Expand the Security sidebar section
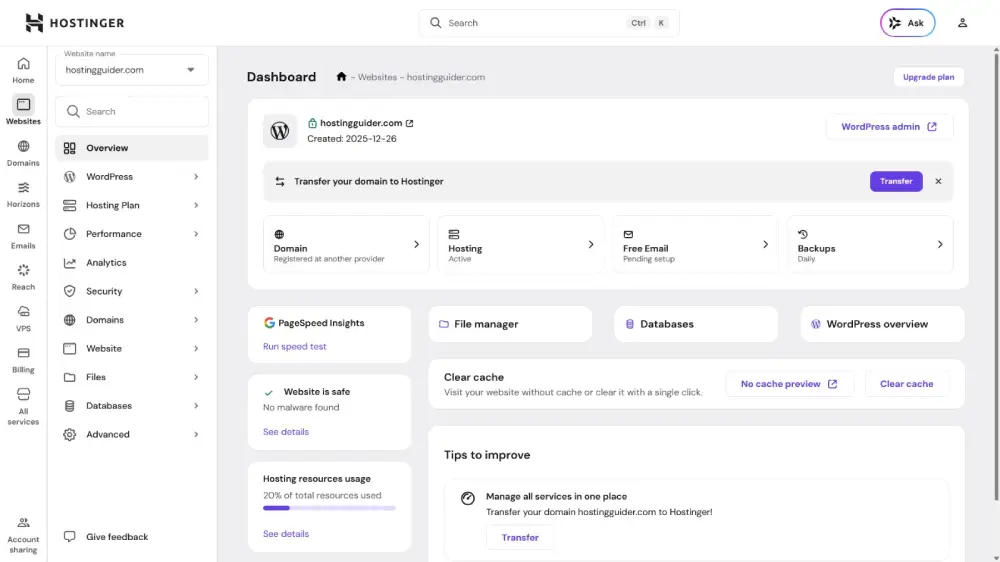The image size is (1000, 562). [x=131, y=291]
